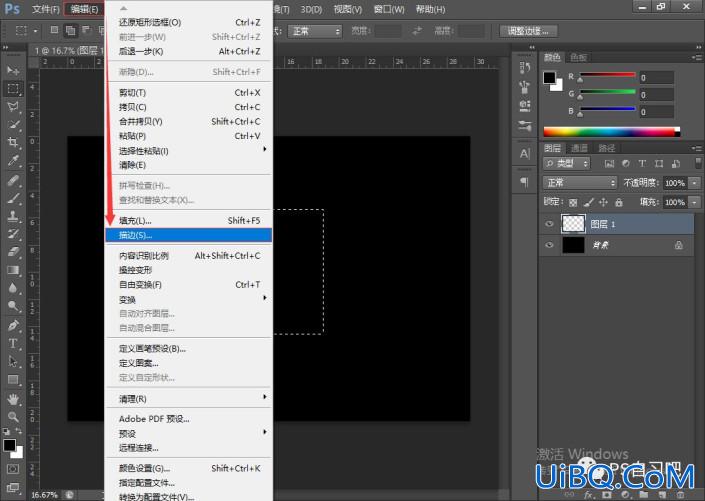Select the Pen tool
The image size is (705, 501).
(x=13, y=325)
